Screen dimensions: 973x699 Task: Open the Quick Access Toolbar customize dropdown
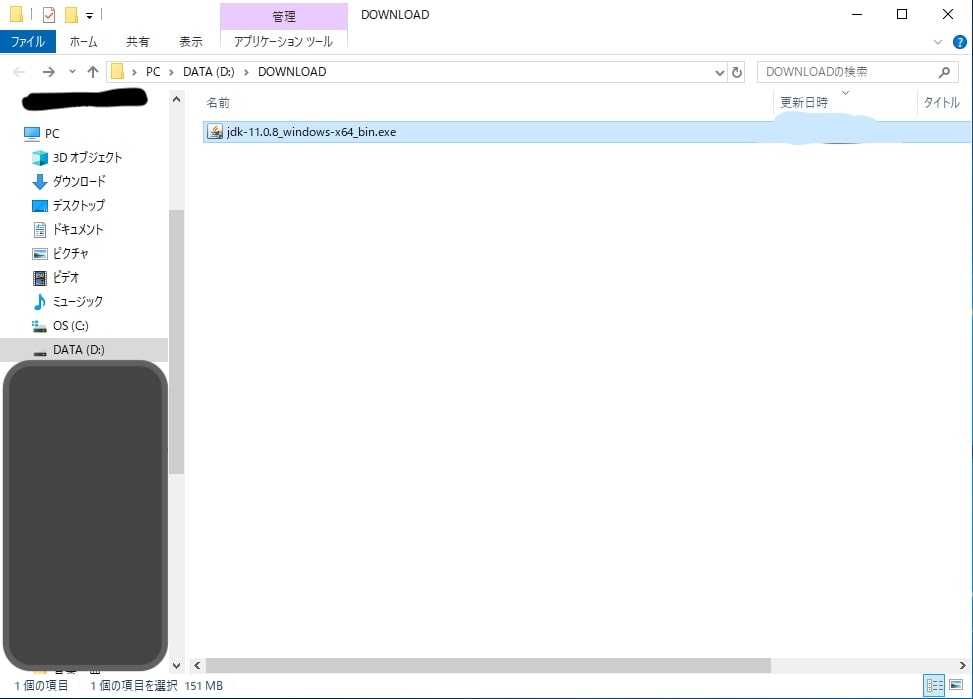pyautogui.click(x=89, y=15)
